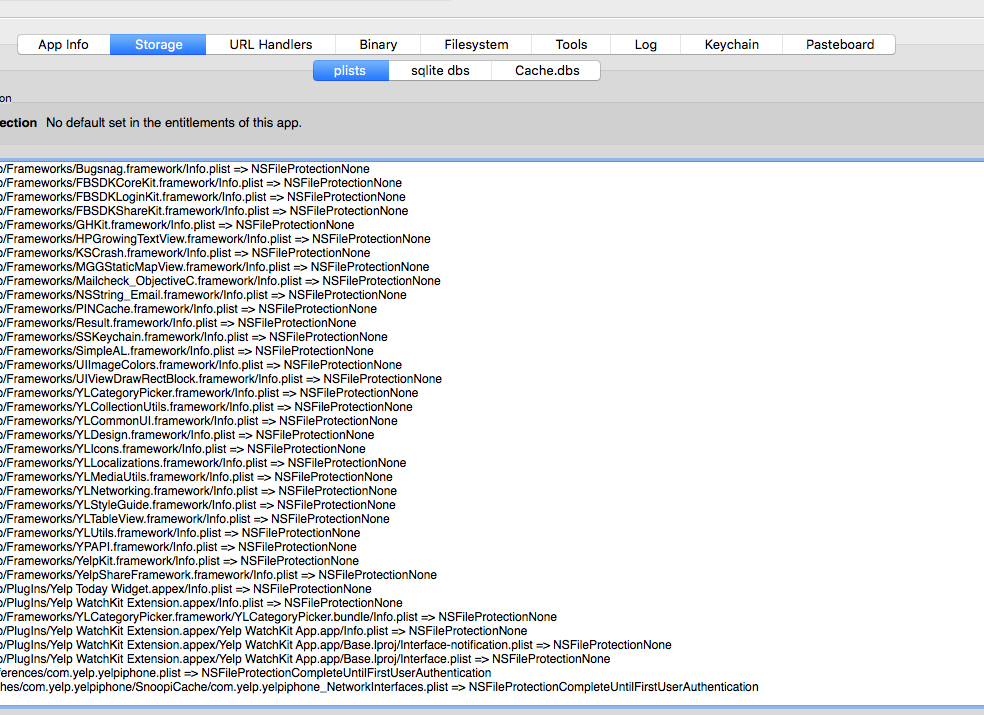Switch to the Log tab
Image resolution: width=984 pixels, height=715 pixels.
645,45
